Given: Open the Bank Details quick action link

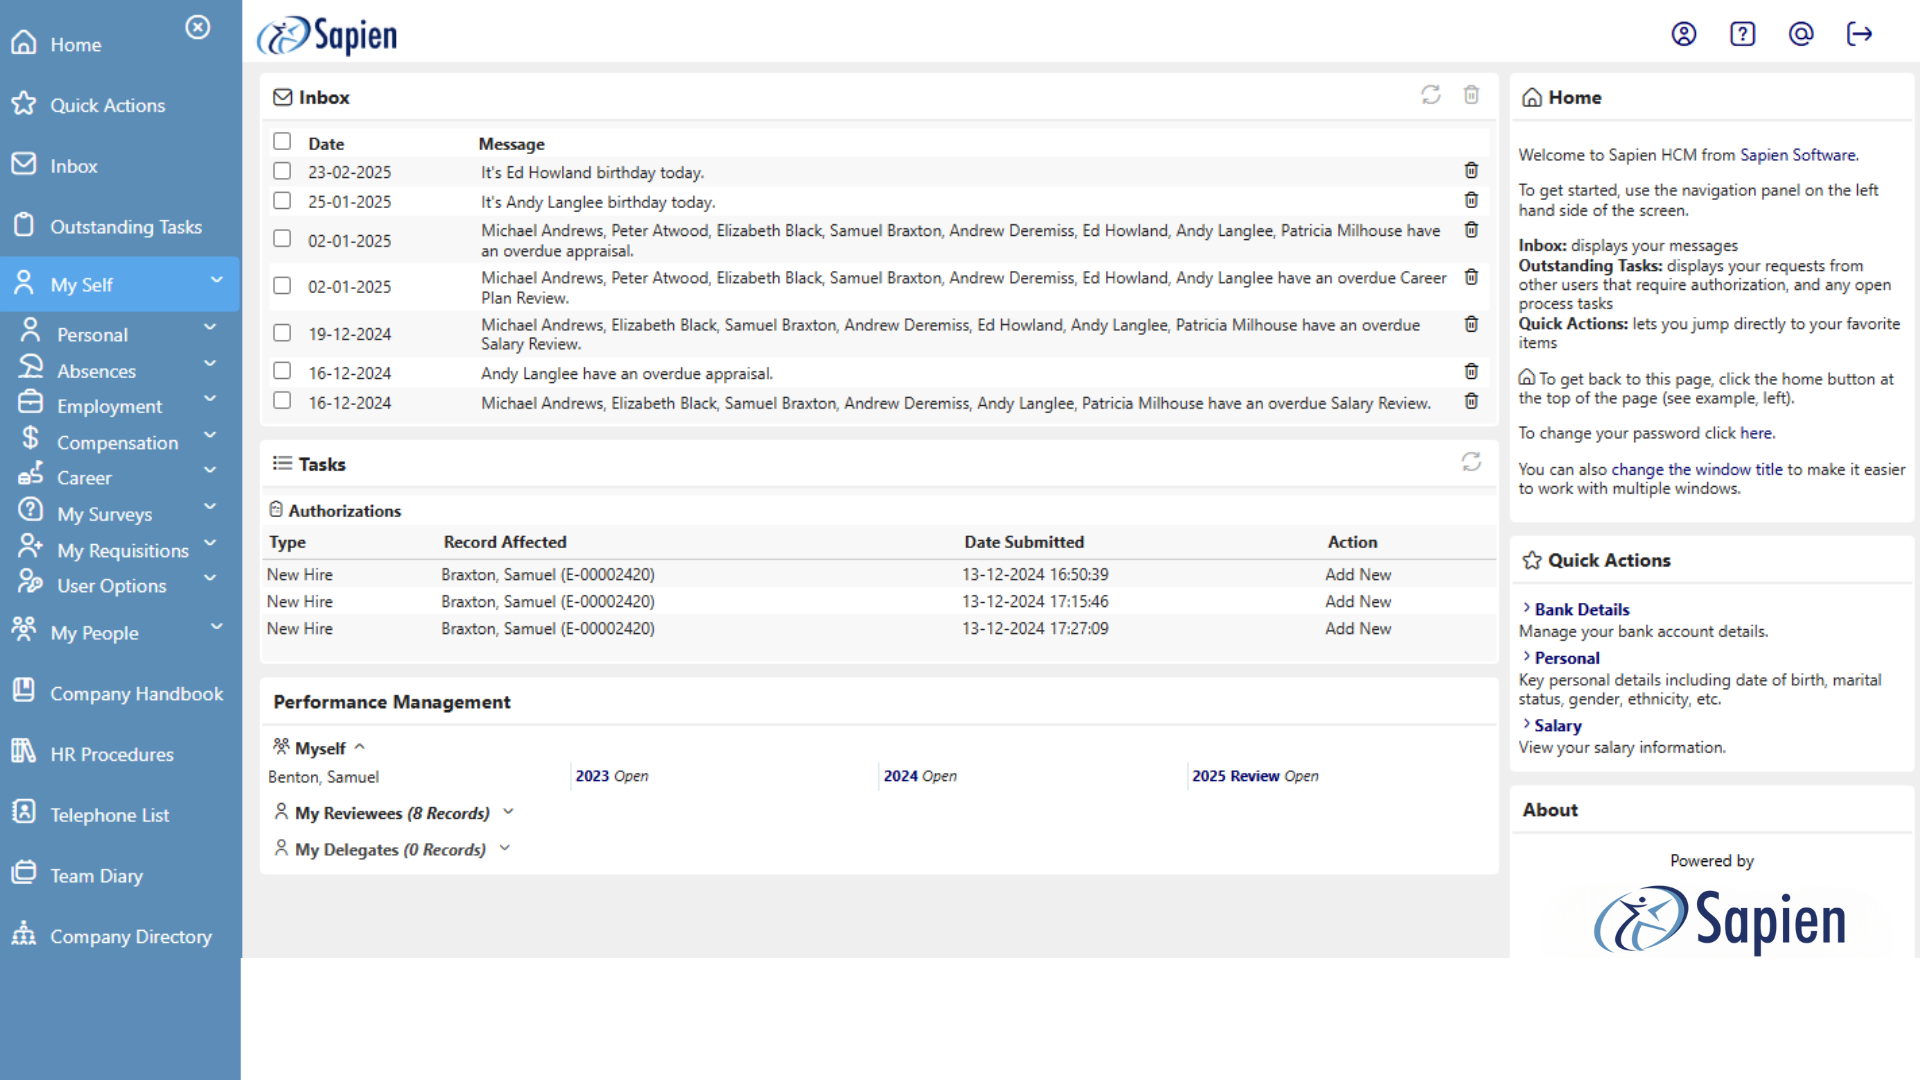Looking at the screenshot, I should tap(1581, 609).
